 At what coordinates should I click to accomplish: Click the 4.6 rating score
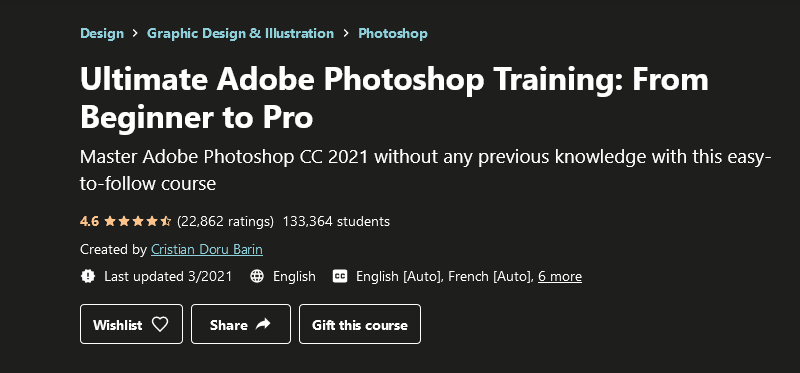(x=89, y=221)
